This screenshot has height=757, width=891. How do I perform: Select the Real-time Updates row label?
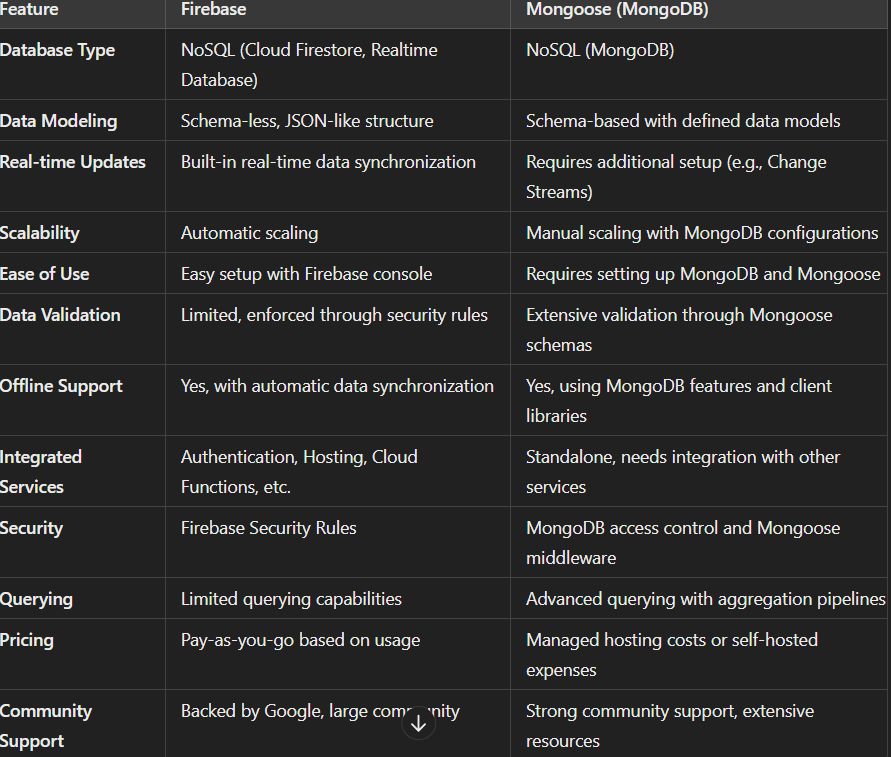click(72, 162)
